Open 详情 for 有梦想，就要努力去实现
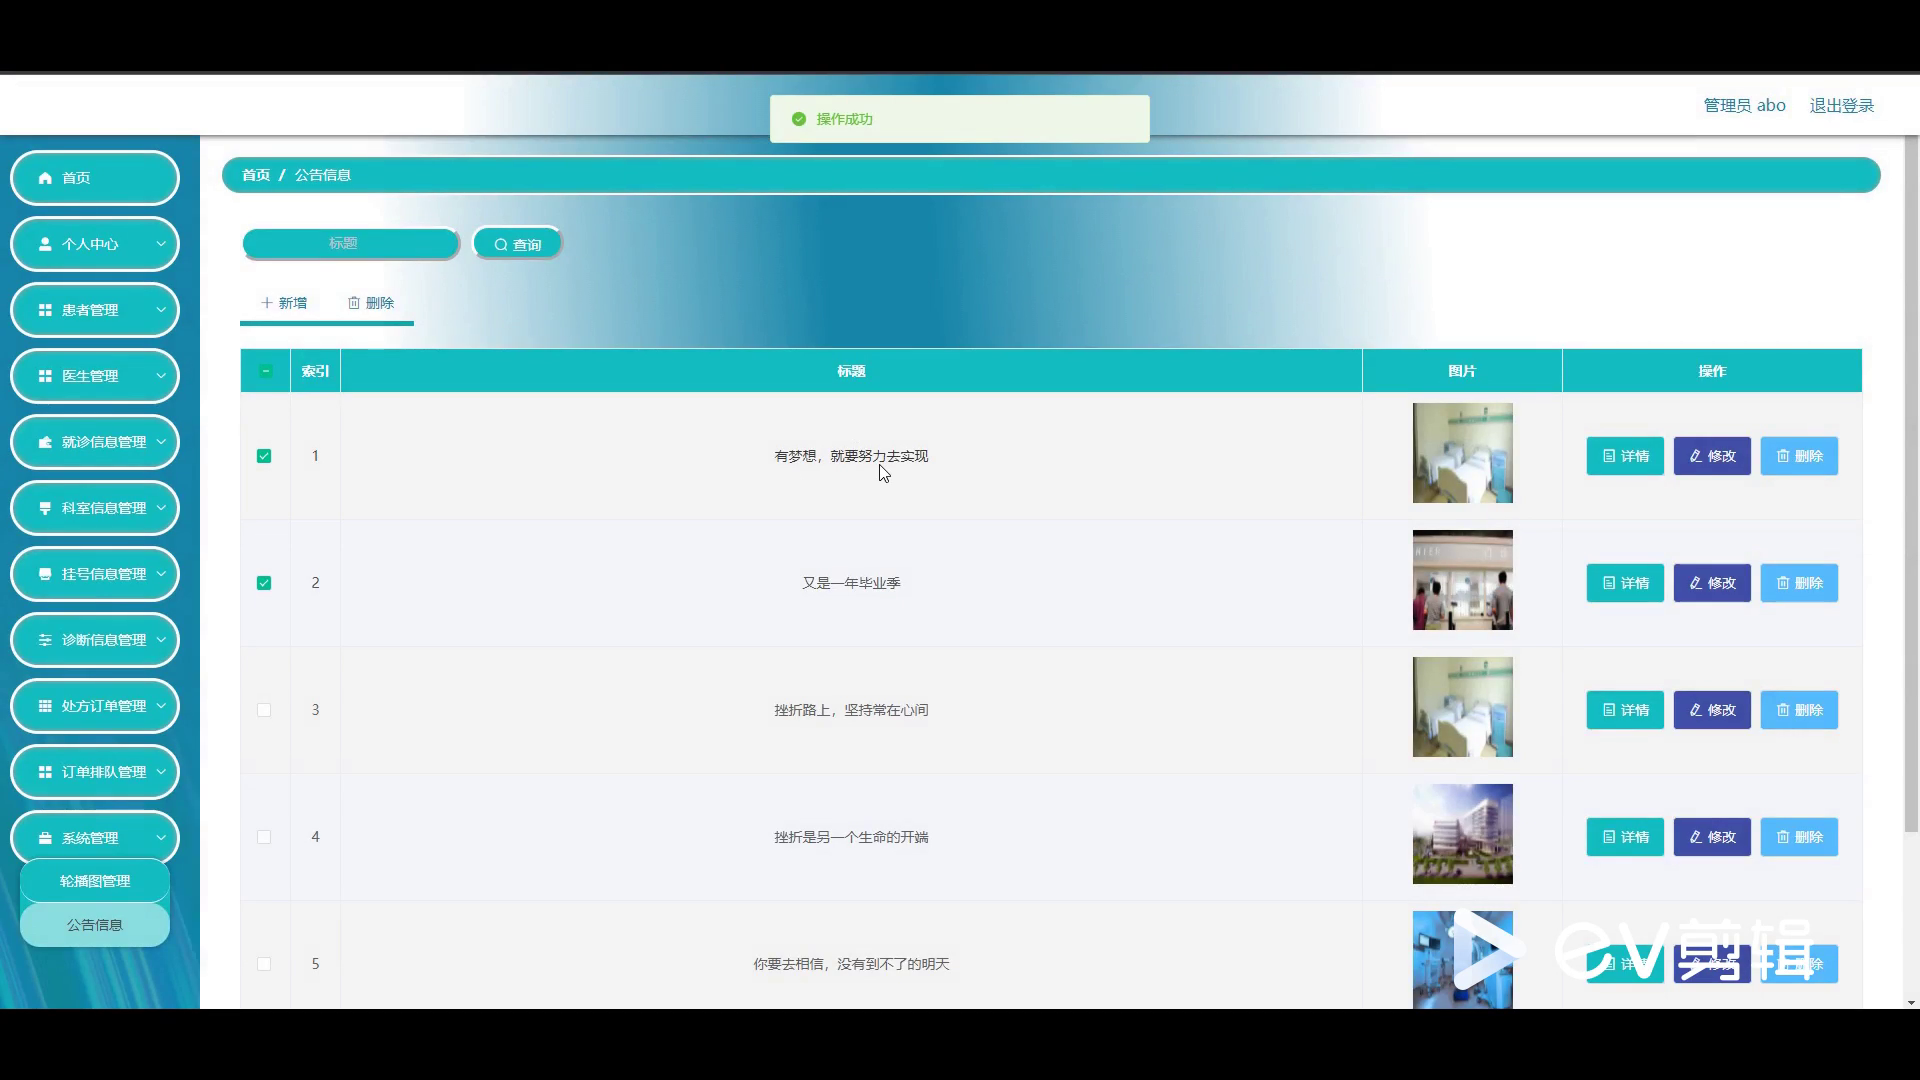Image resolution: width=1920 pixels, height=1080 pixels. coord(1625,456)
